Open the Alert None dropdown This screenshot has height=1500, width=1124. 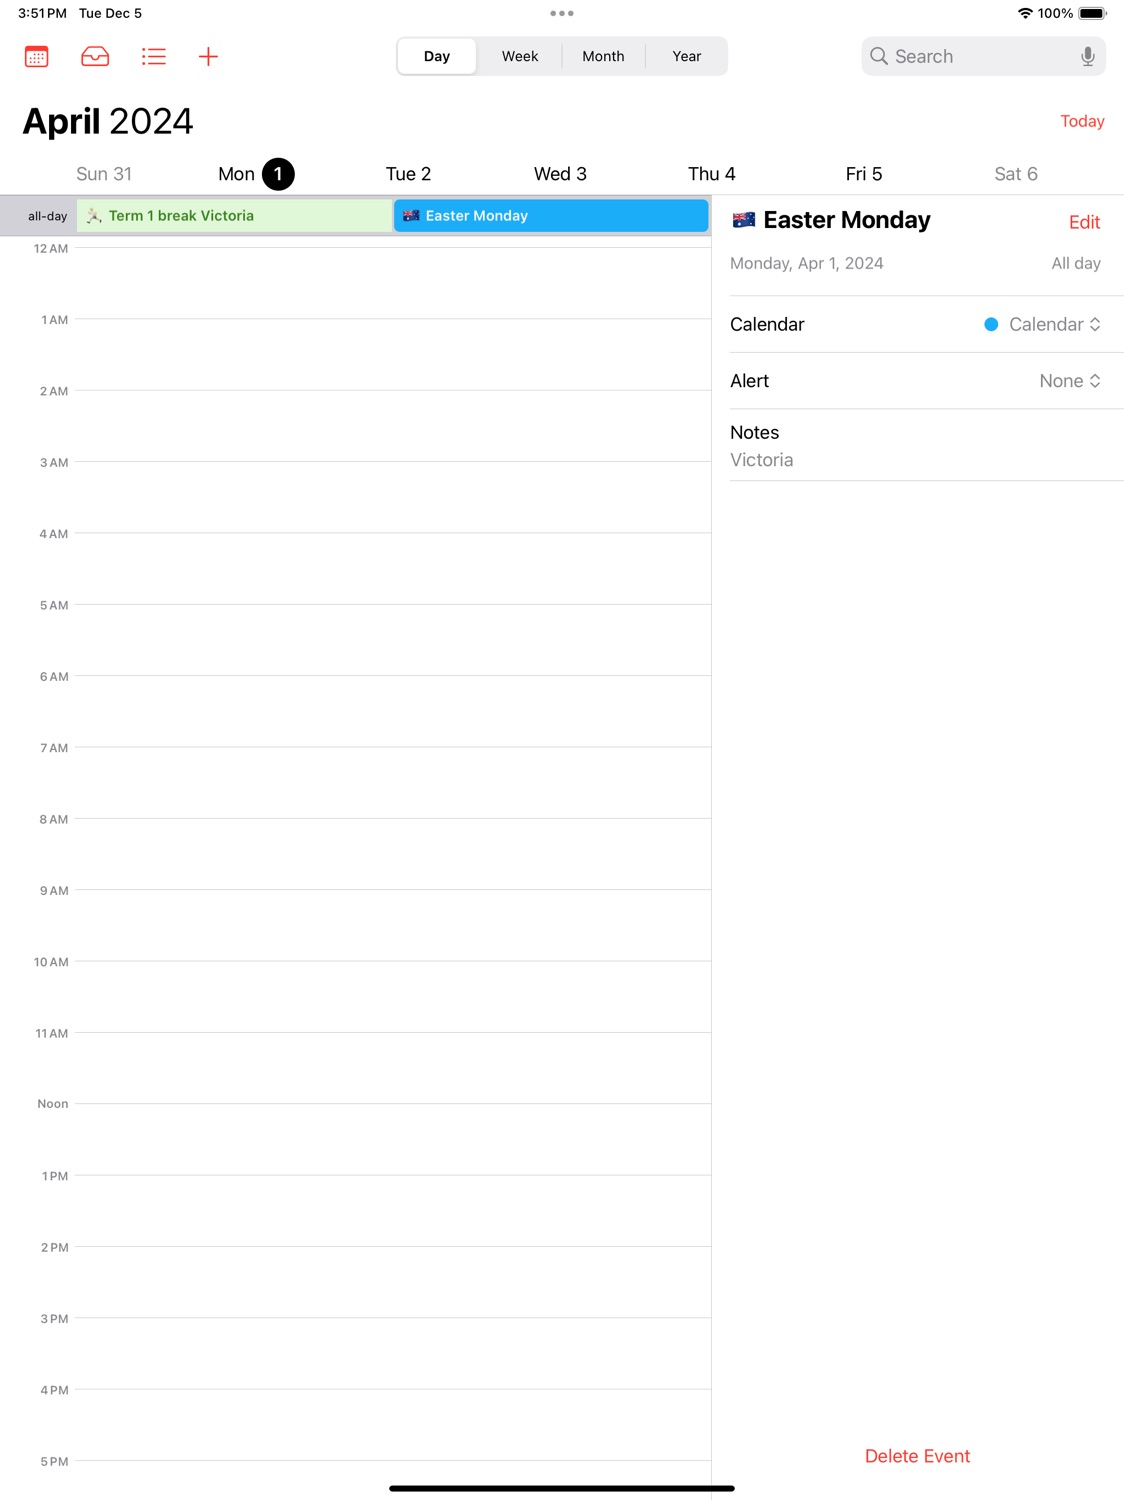pos(1070,381)
